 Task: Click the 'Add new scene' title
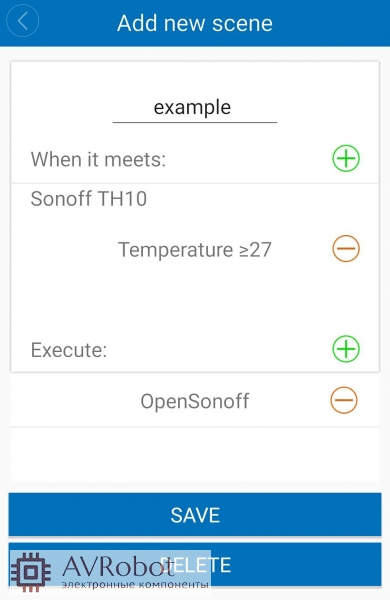pyautogui.click(x=195, y=23)
